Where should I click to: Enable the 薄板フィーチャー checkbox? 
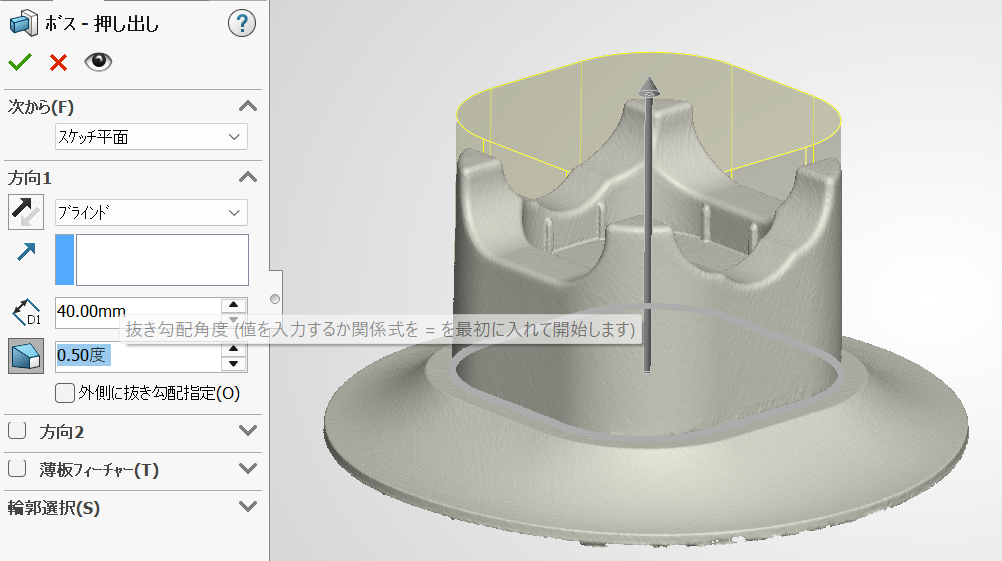[x=17, y=469]
